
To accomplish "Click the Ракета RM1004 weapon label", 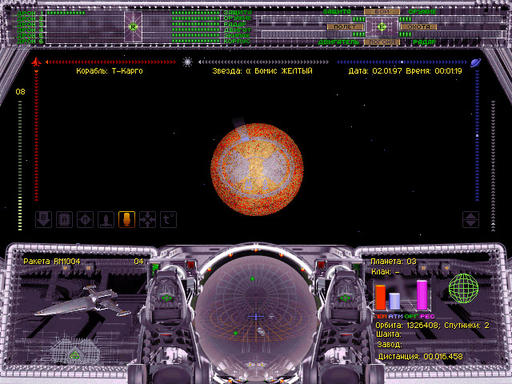I will pos(52,261).
